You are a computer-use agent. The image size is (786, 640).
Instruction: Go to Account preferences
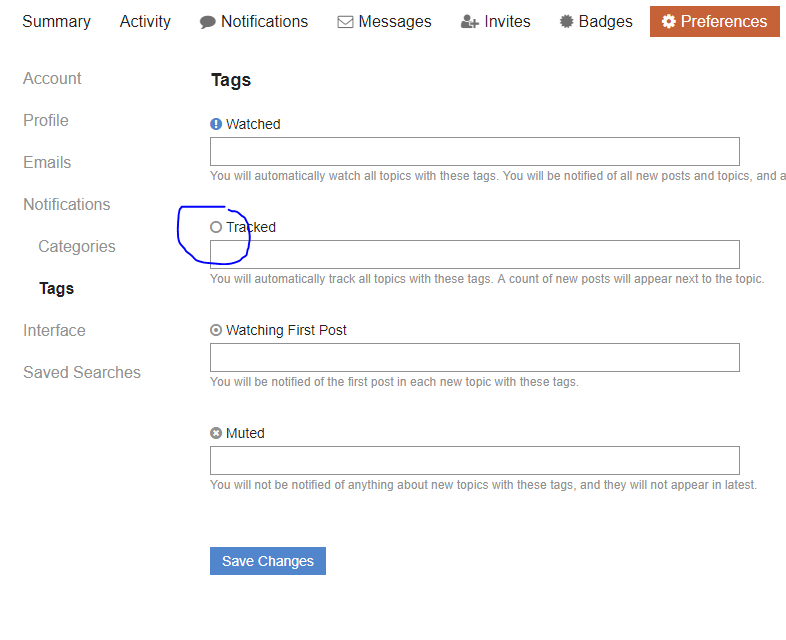(x=52, y=78)
